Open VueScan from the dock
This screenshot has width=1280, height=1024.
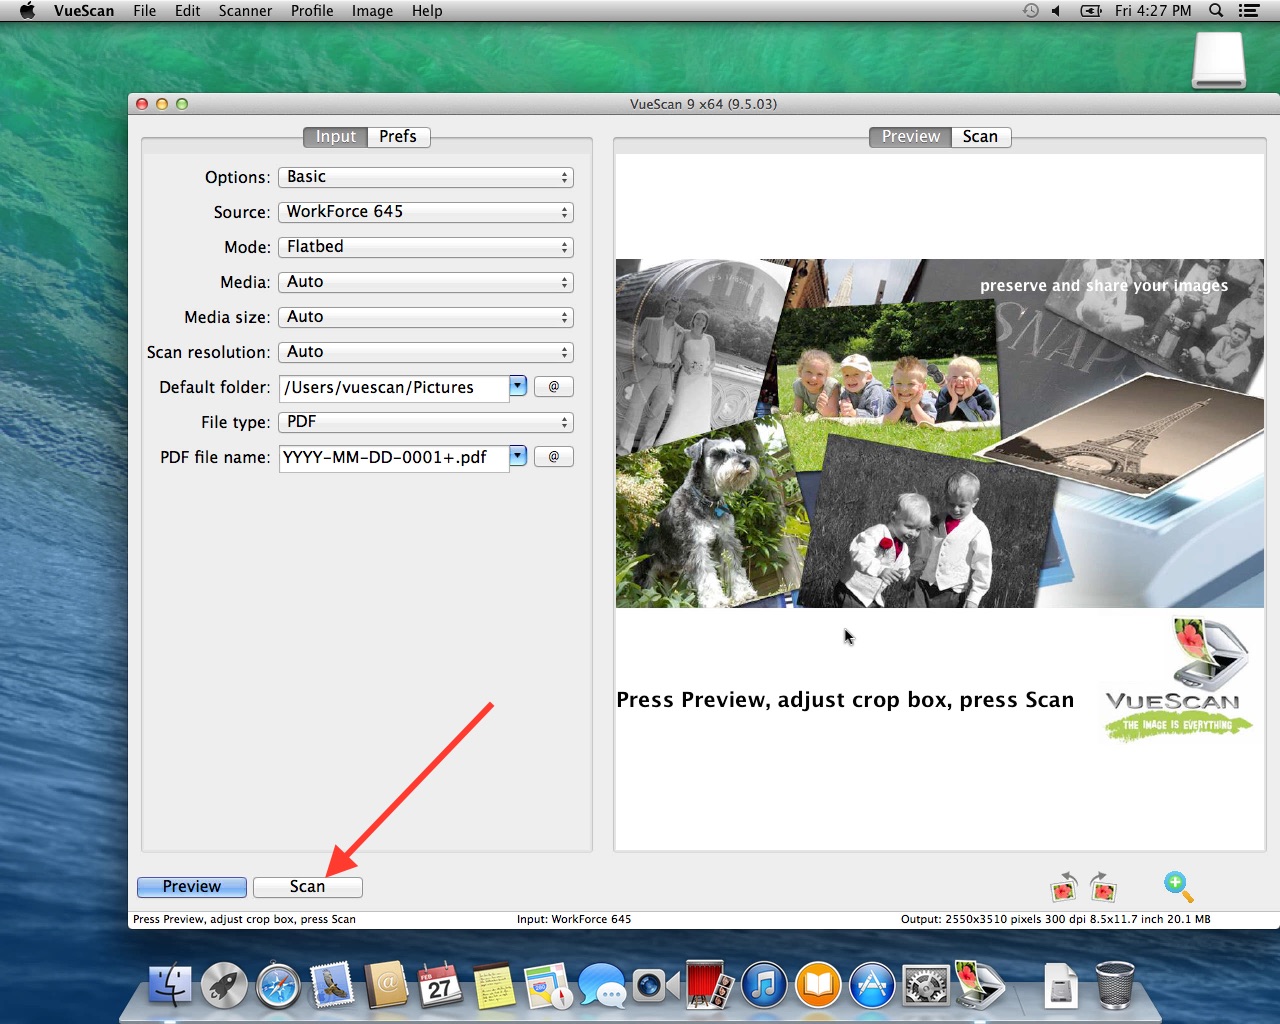(980, 986)
